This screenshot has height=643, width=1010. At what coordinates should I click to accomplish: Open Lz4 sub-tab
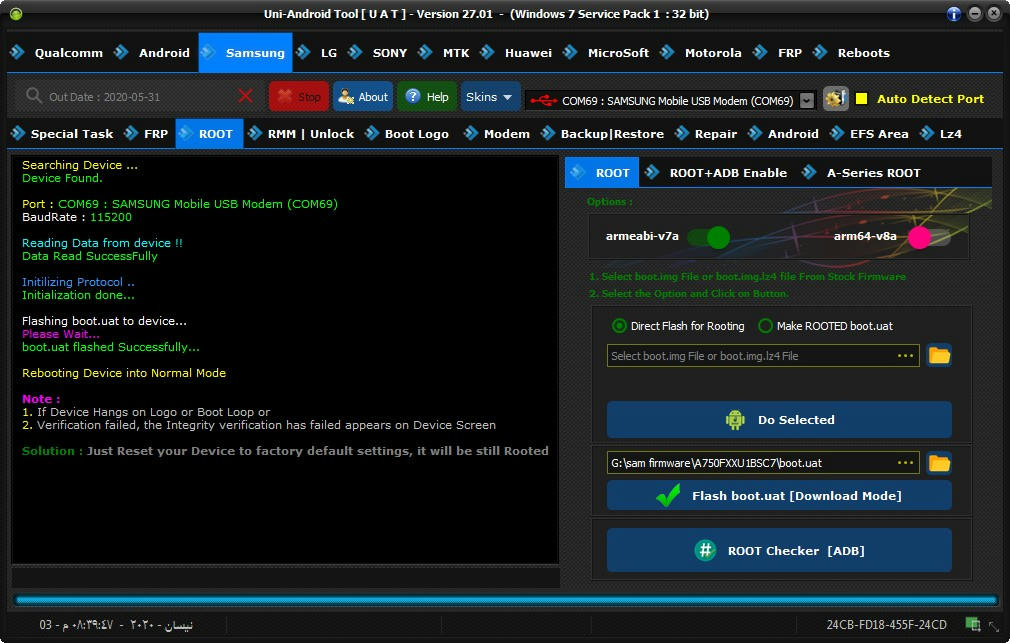(x=941, y=134)
